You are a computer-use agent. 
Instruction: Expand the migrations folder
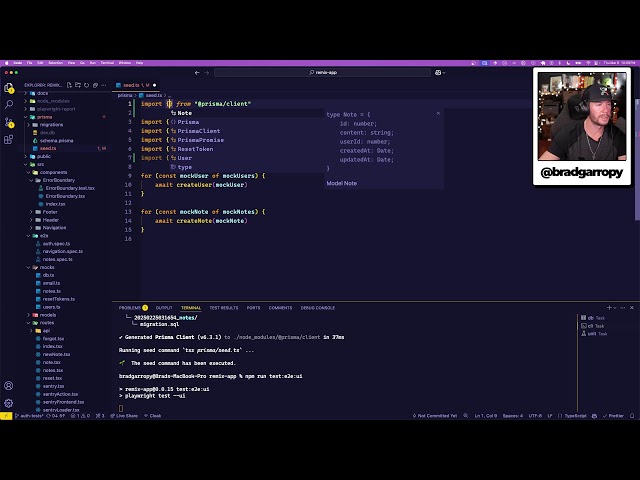click(47, 125)
